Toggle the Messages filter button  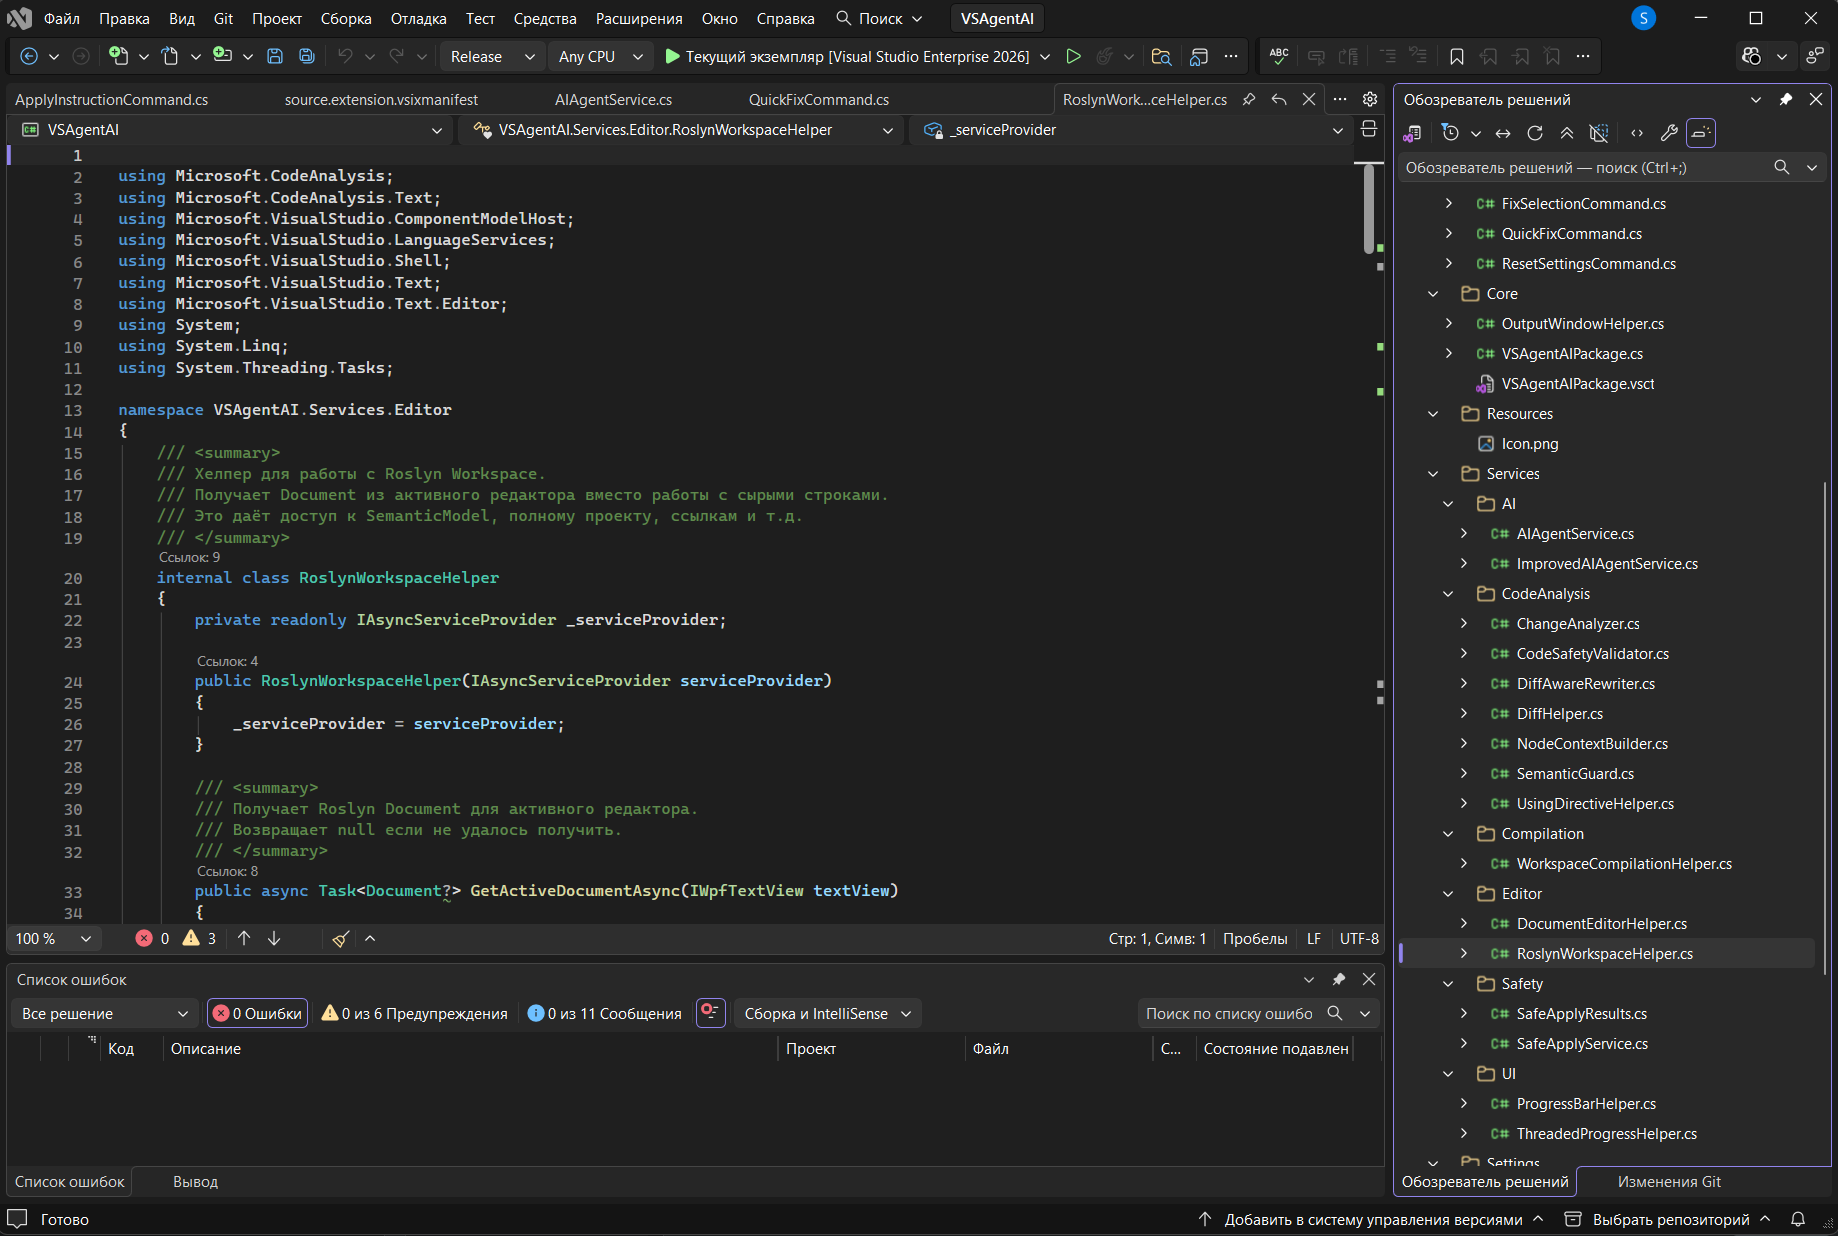(605, 1014)
